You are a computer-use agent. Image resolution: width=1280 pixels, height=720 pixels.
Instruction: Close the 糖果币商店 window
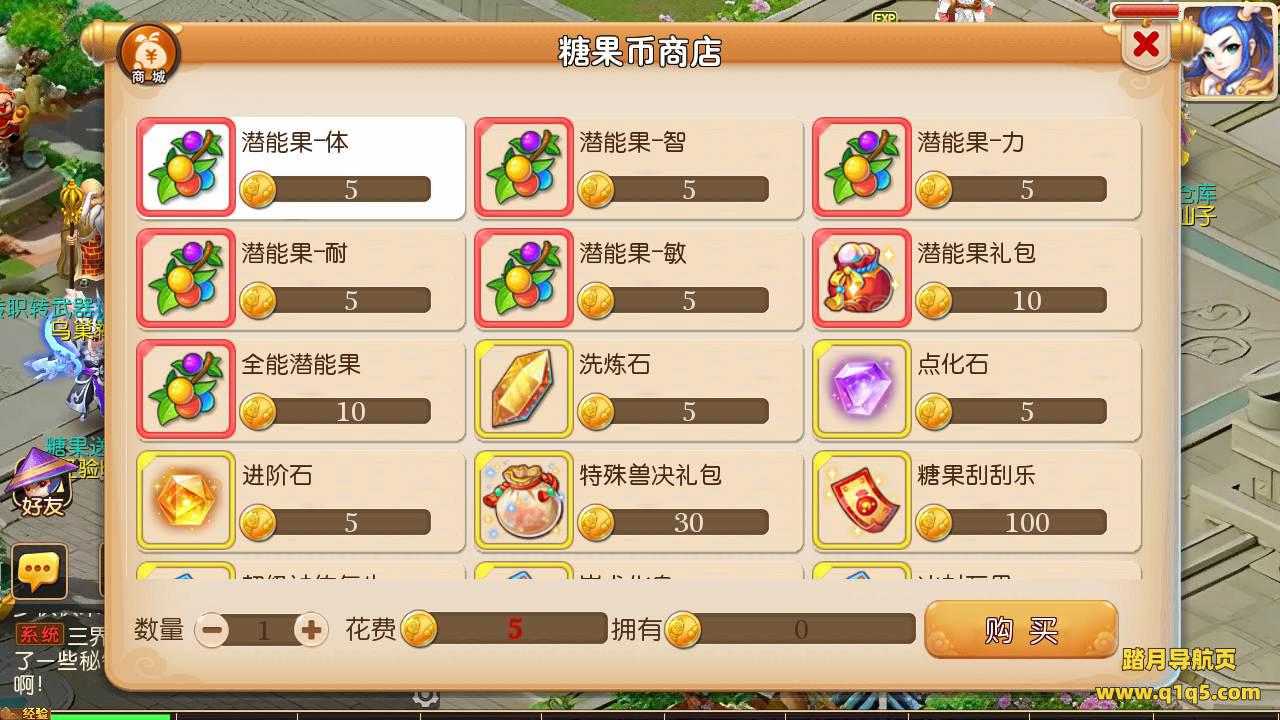(x=1146, y=45)
